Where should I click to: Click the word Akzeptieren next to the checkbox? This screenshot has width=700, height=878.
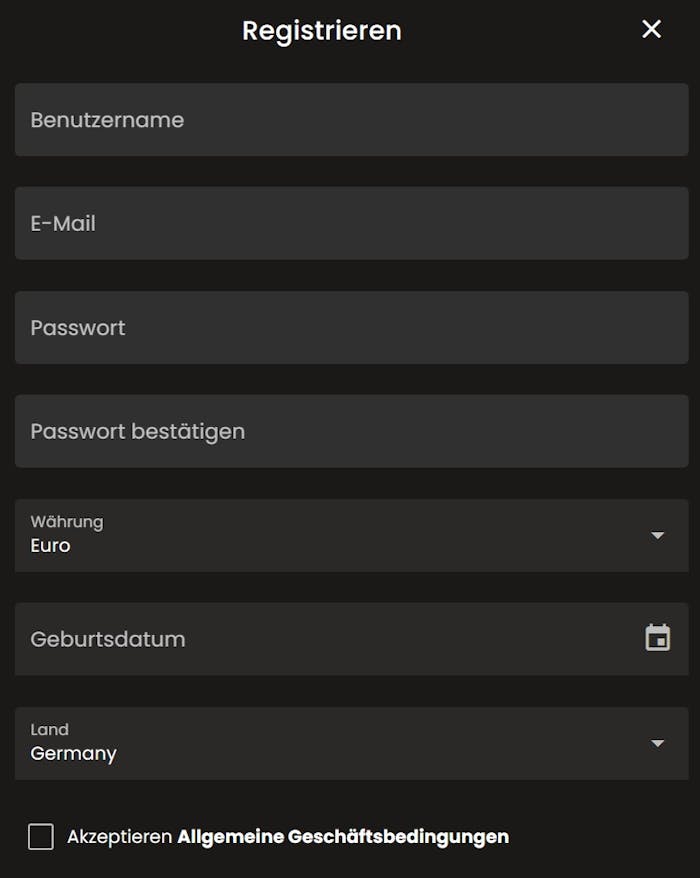point(116,836)
